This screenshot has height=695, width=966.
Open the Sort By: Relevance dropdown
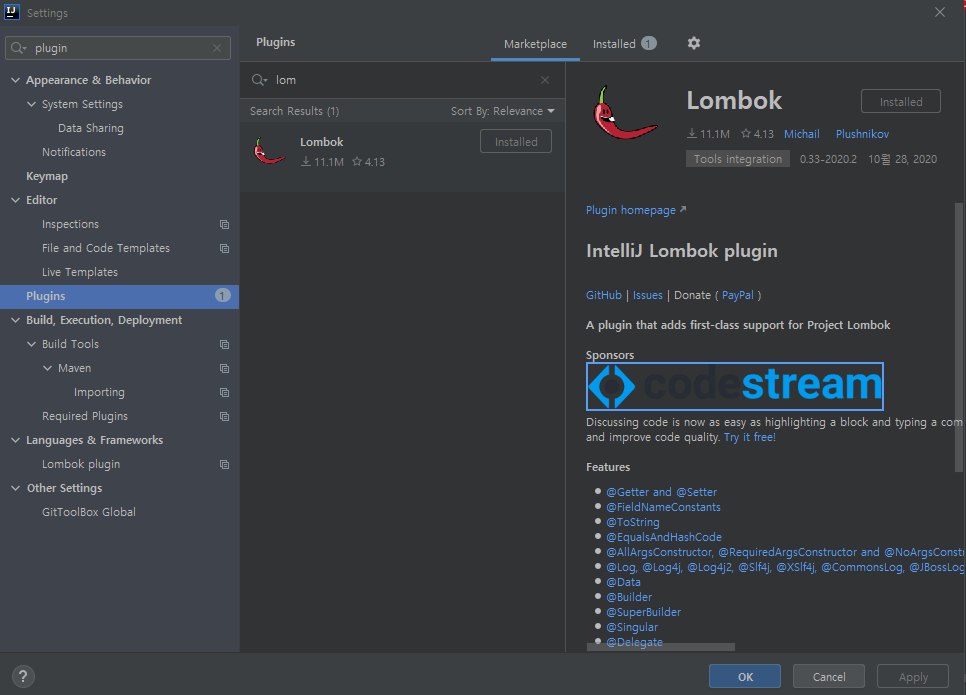point(502,111)
